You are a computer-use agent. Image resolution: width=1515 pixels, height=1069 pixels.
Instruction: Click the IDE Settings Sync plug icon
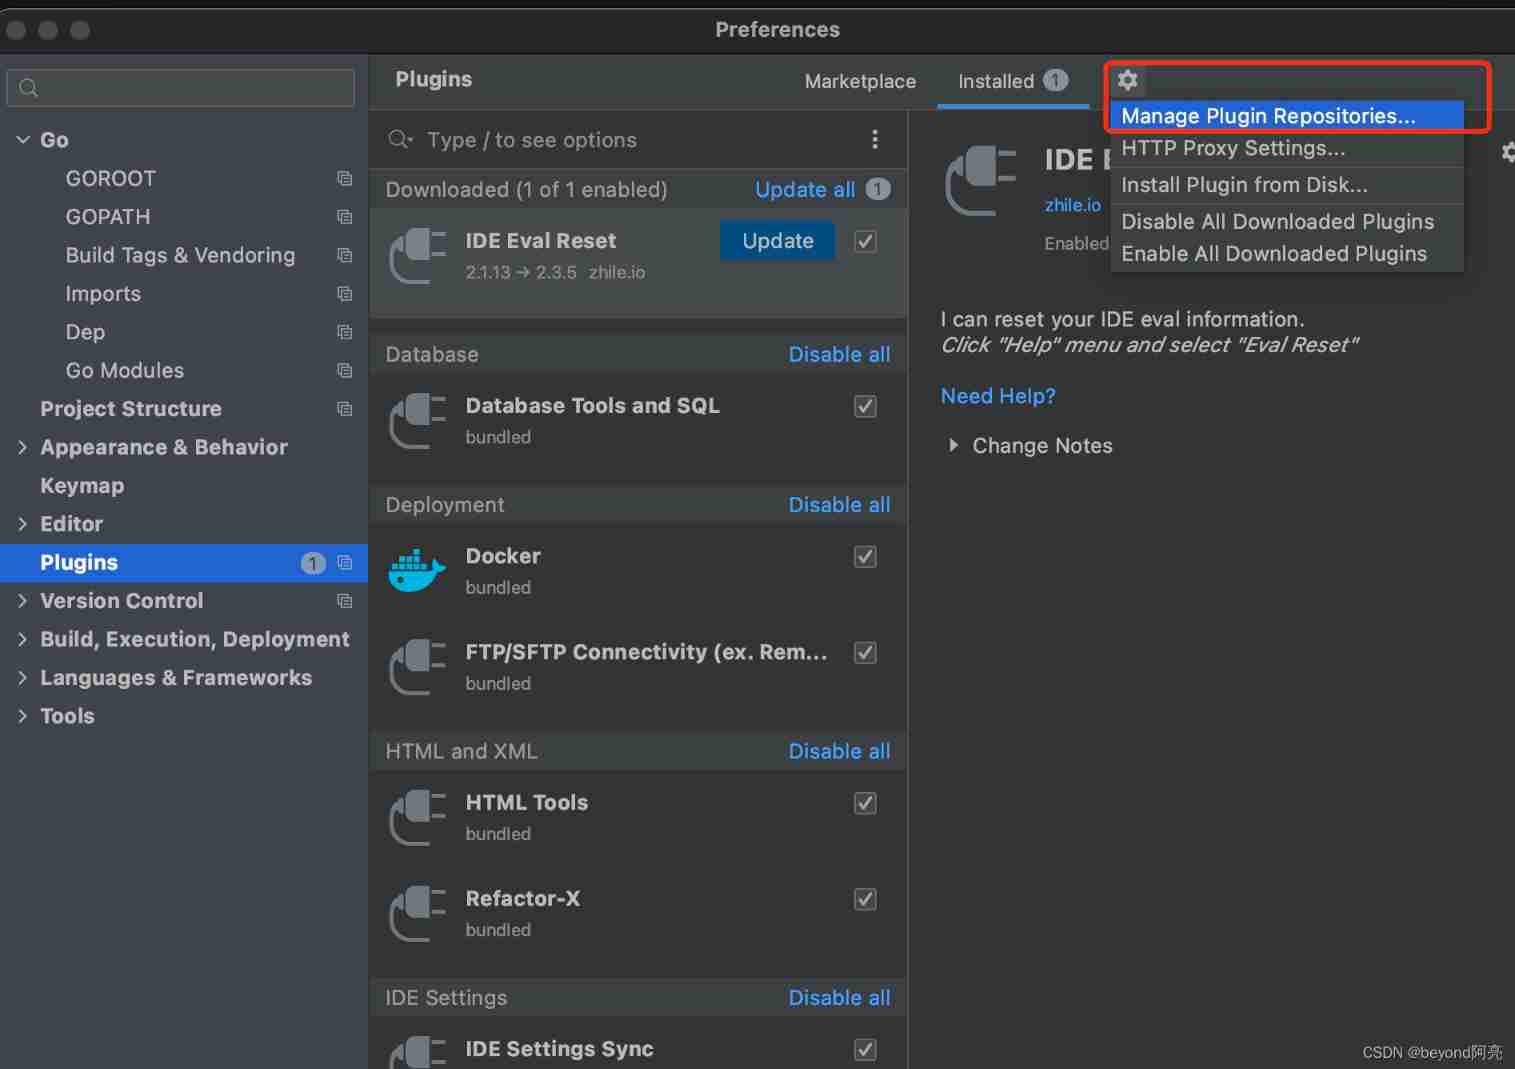[x=418, y=1052]
